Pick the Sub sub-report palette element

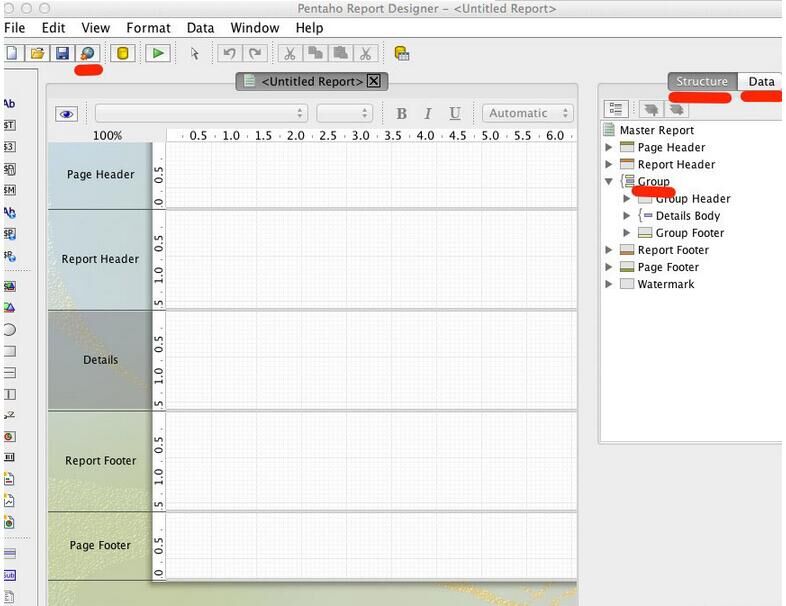click(x=9, y=575)
